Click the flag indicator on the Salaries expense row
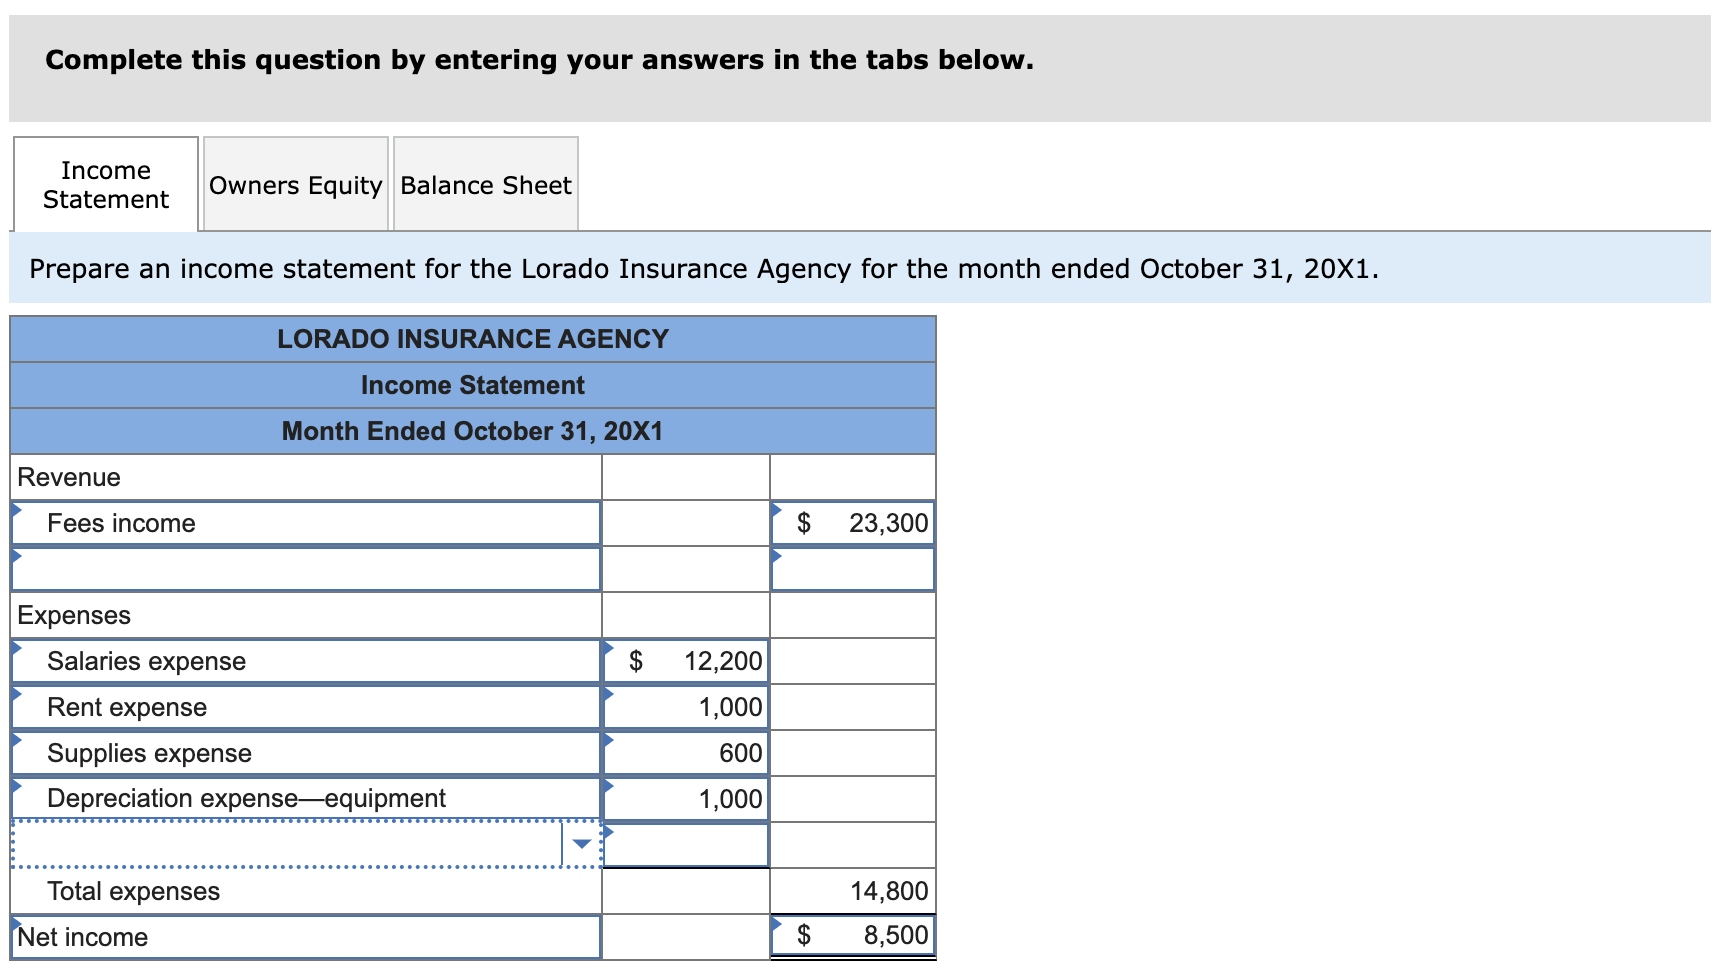 pyautogui.click(x=16, y=646)
